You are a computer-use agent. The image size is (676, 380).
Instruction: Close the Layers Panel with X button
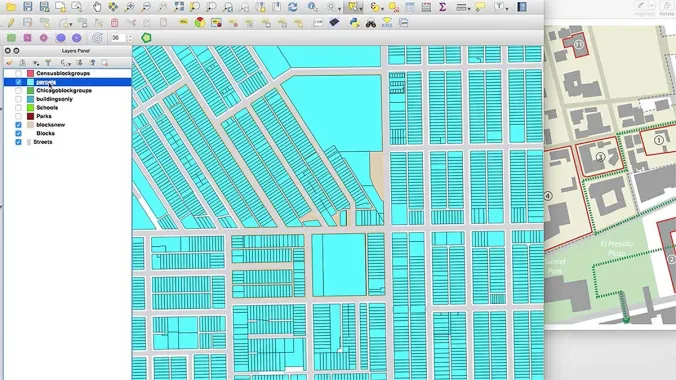8,51
